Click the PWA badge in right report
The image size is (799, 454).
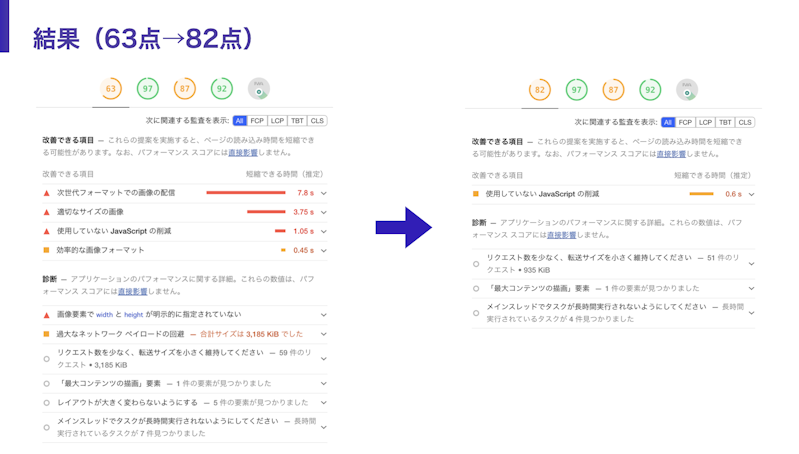click(x=687, y=89)
